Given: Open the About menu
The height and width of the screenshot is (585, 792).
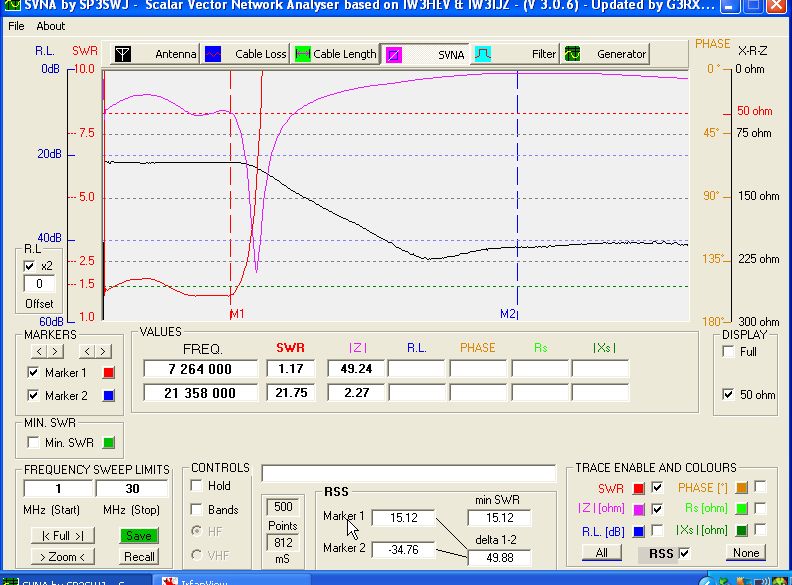Looking at the screenshot, I should click(51, 26).
